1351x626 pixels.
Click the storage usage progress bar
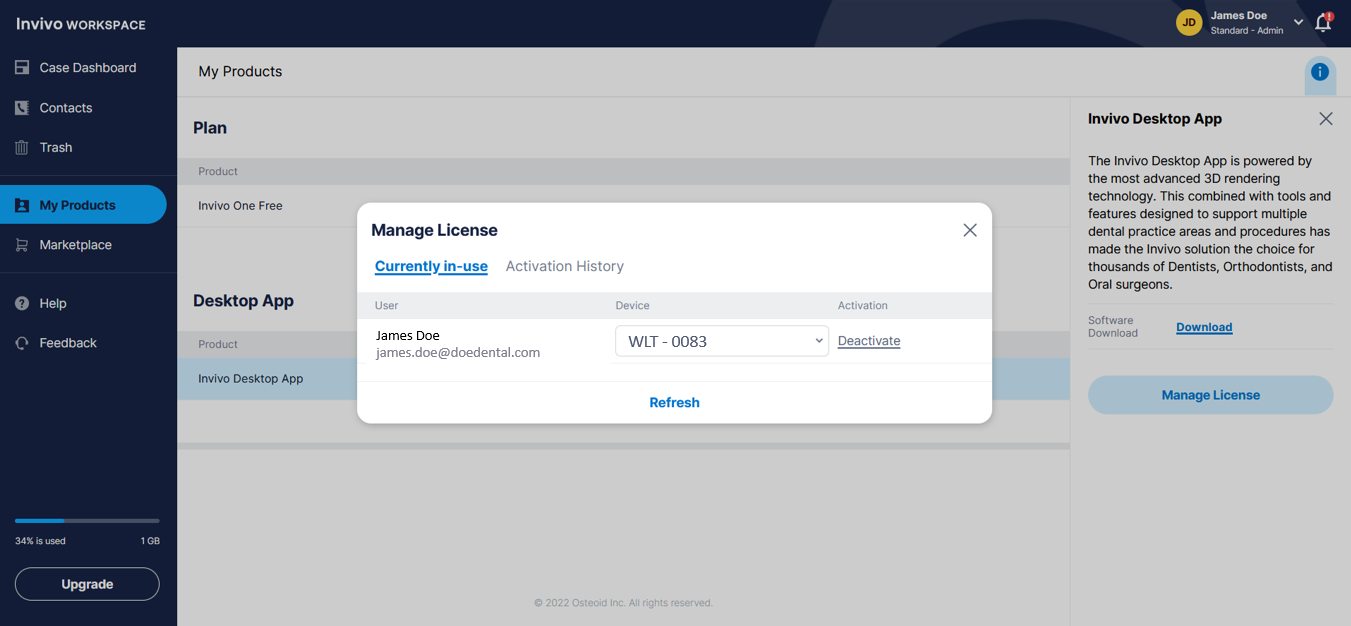click(87, 521)
